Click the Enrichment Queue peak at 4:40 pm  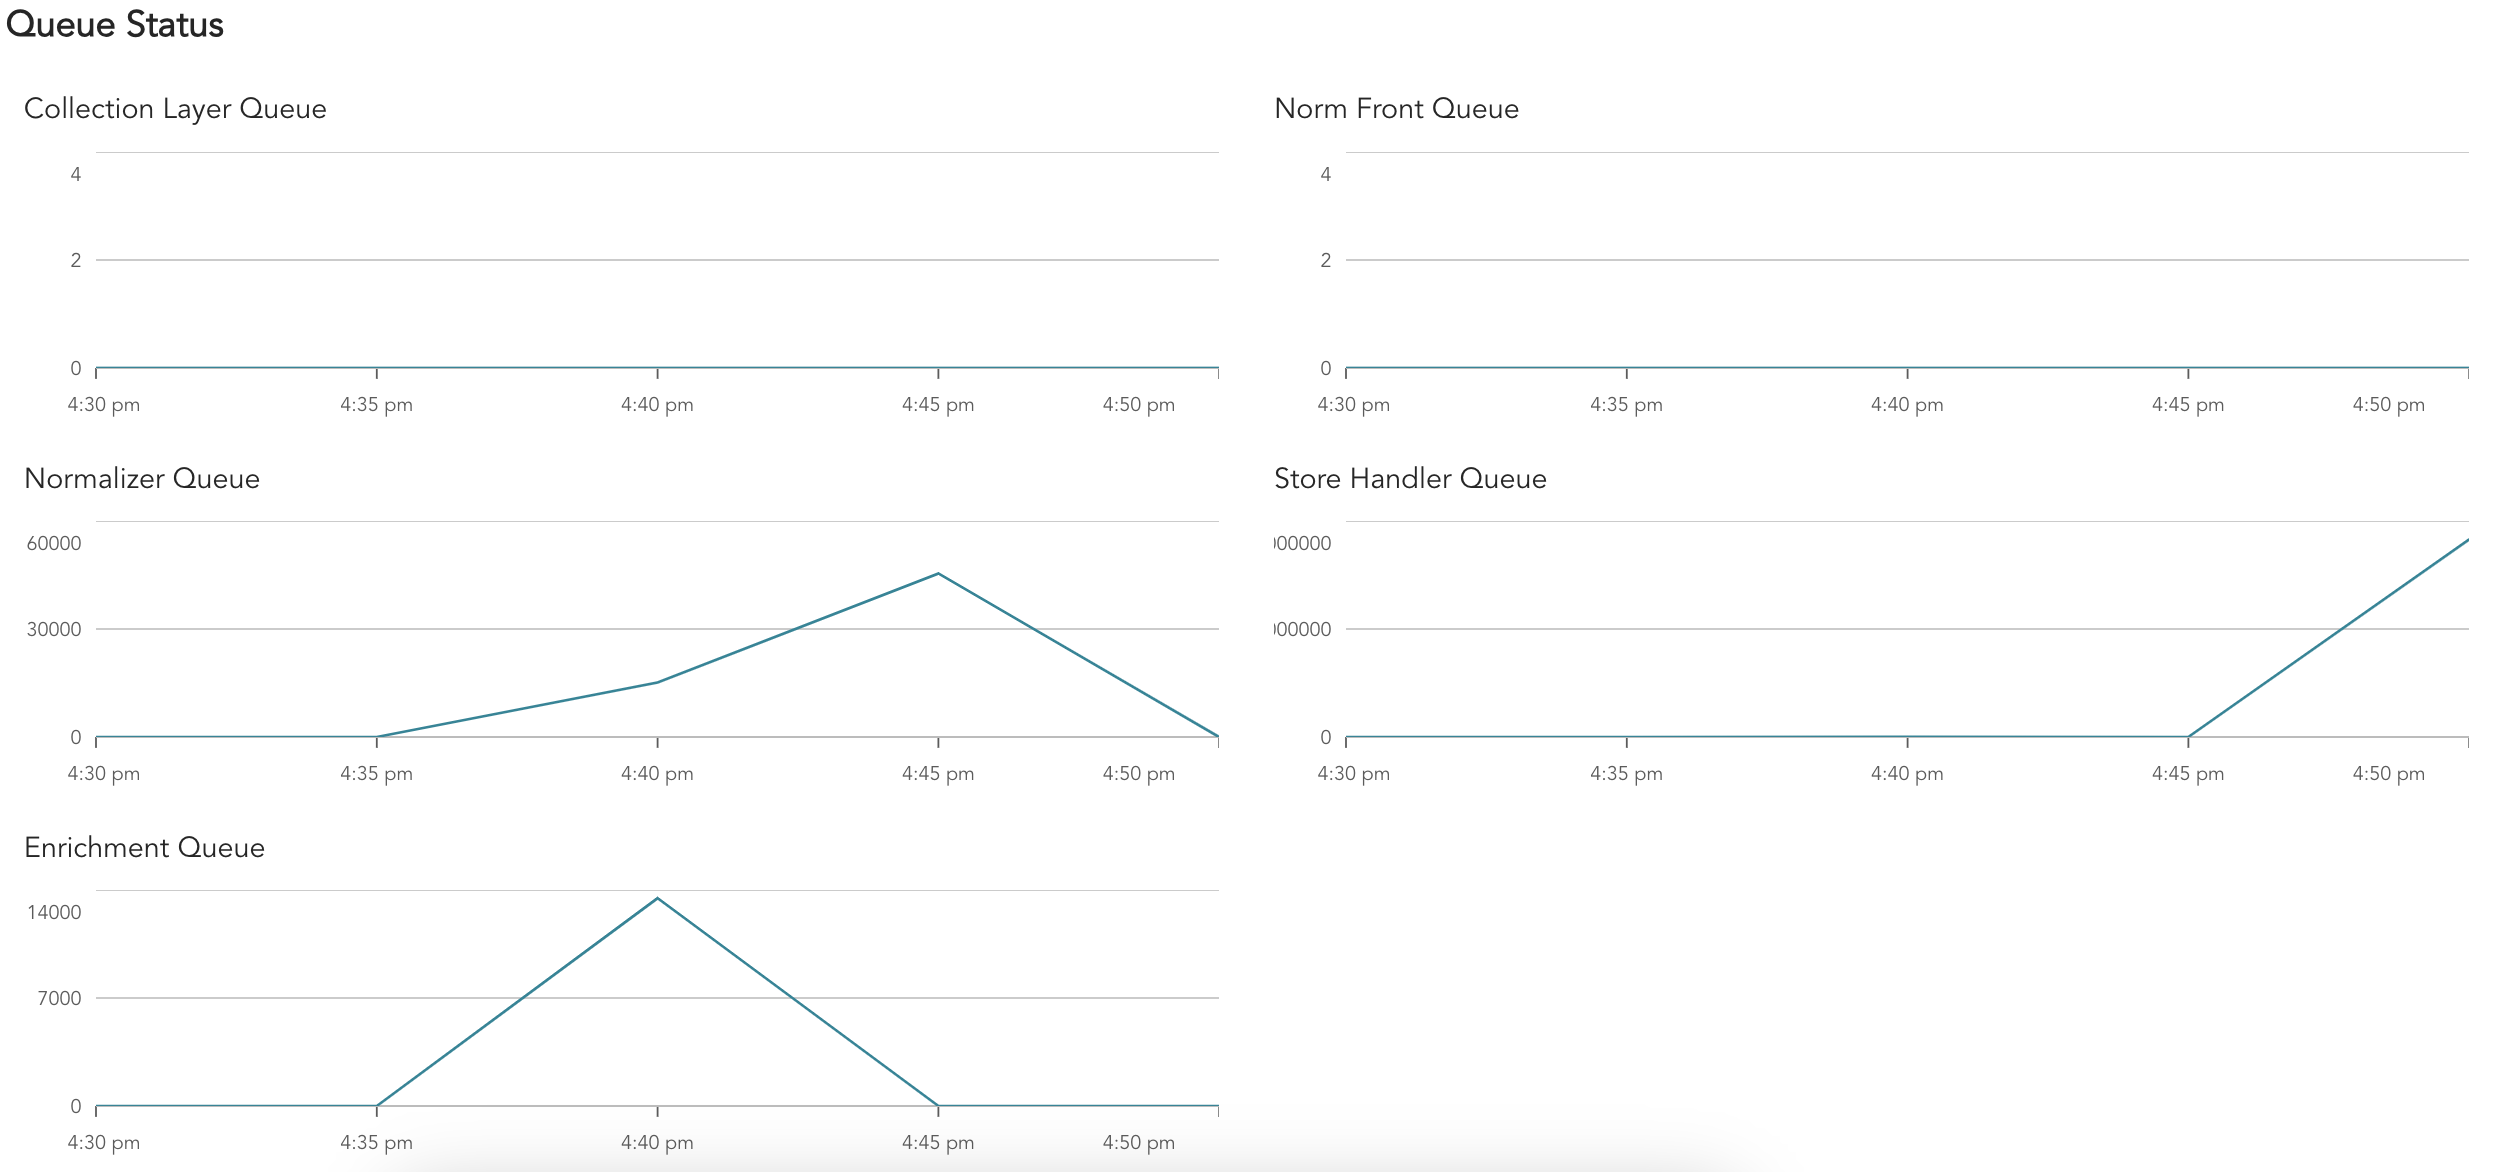tap(657, 898)
